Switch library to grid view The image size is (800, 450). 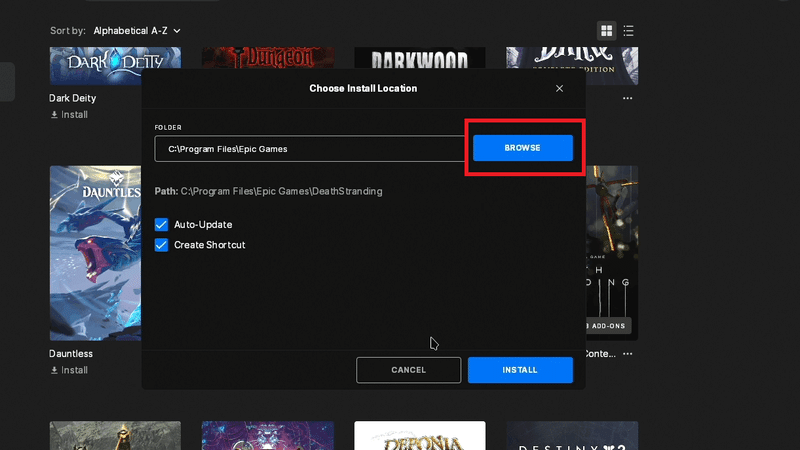606,31
